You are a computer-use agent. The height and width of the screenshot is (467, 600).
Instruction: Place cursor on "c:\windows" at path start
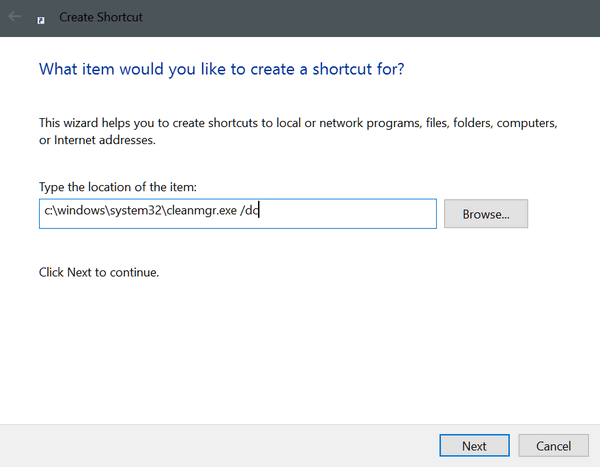pyautogui.click(x=75, y=211)
